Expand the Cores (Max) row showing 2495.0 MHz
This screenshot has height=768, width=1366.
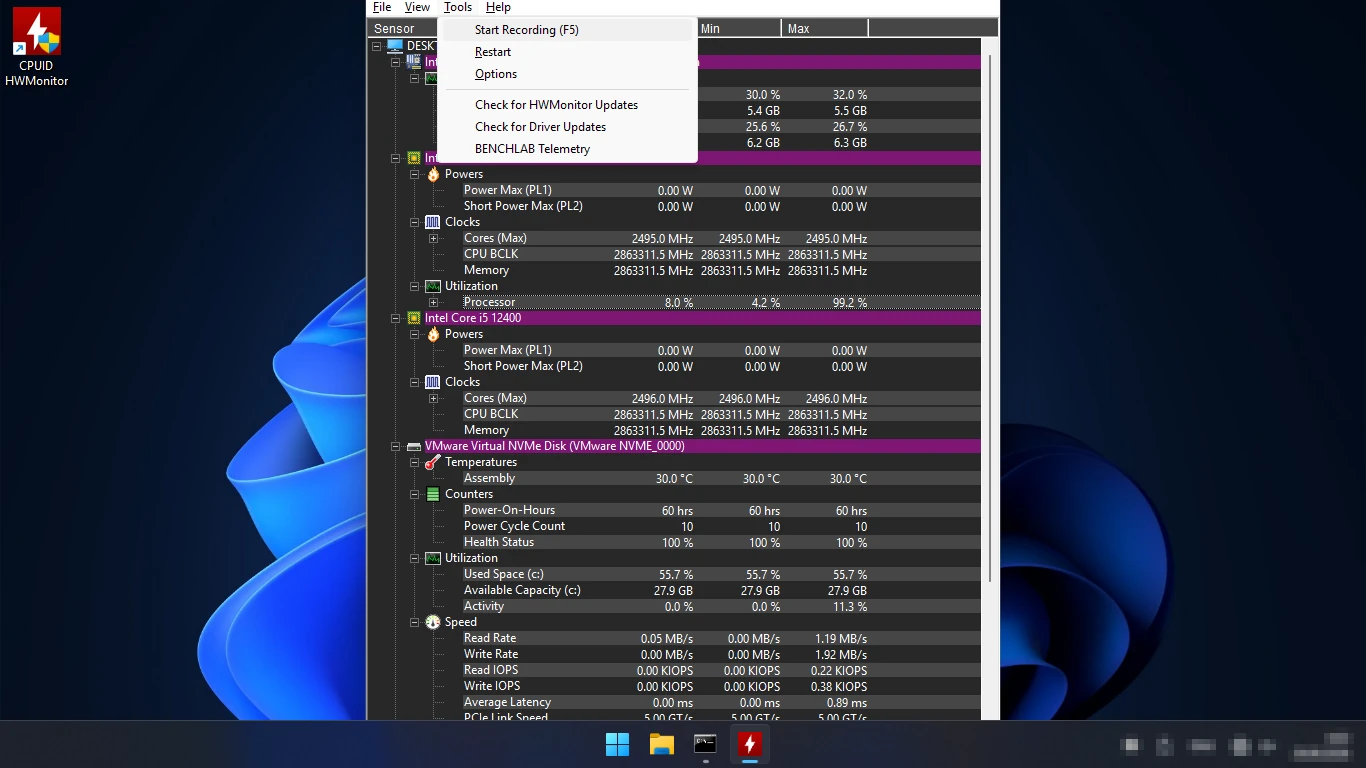pyautogui.click(x=434, y=238)
